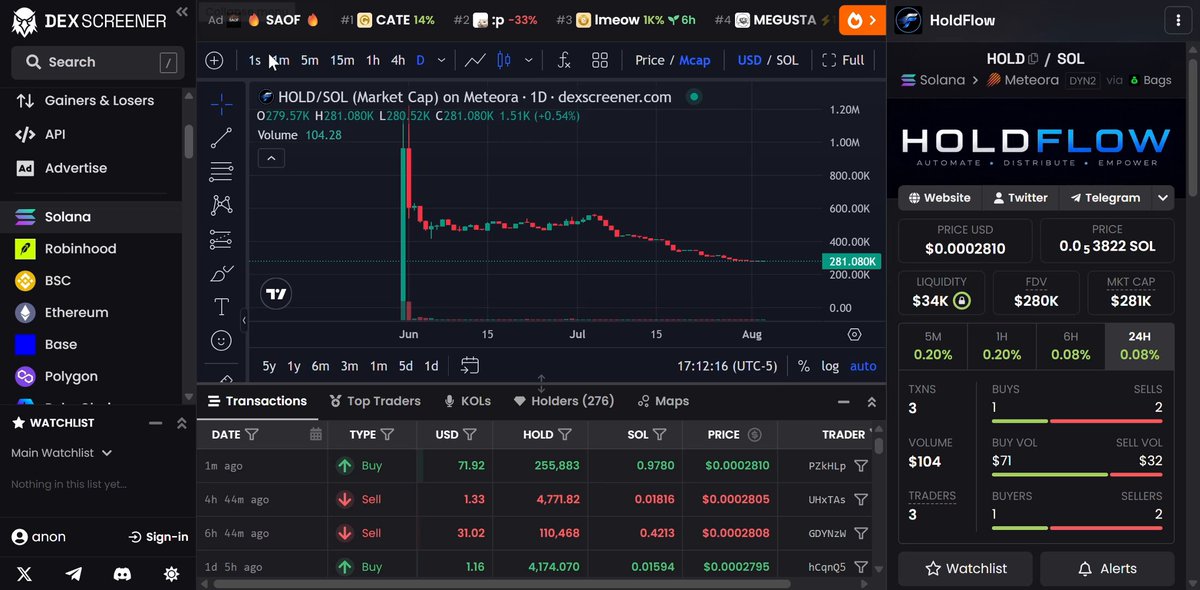The image size is (1200, 590).
Task: Open the indicators fx menu
Action: [x=564, y=60]
